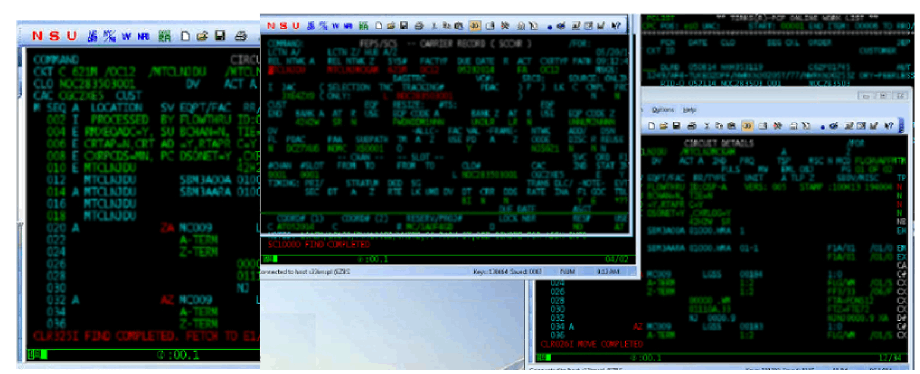Click the red U button in left circuit window
The height and width of the screenshot is (374, 920).
[72, 36]
